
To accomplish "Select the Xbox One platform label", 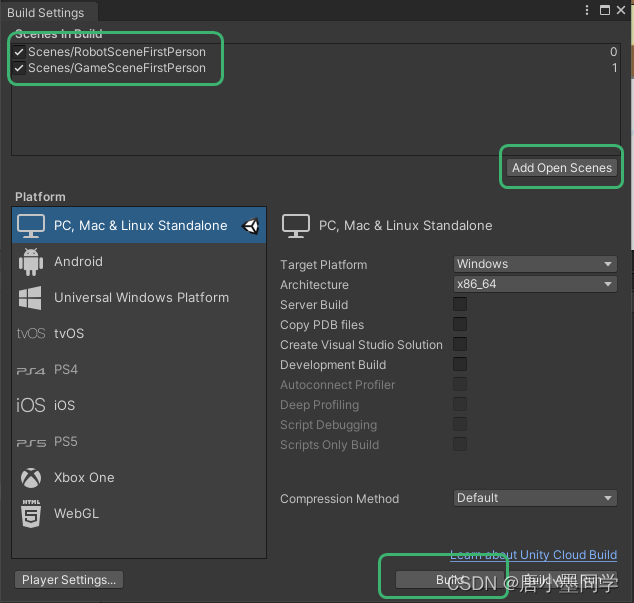I will click(84, 478).
